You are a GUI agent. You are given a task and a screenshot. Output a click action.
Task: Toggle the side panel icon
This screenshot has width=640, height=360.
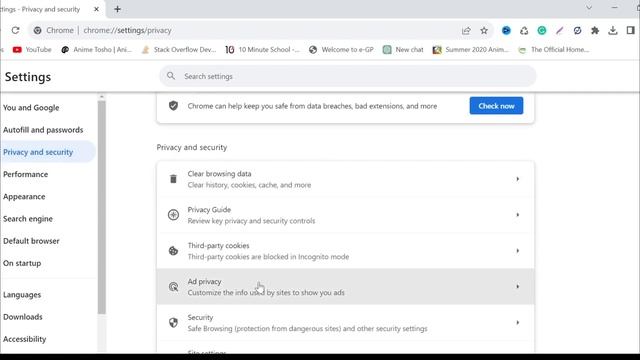click(631, 30)
